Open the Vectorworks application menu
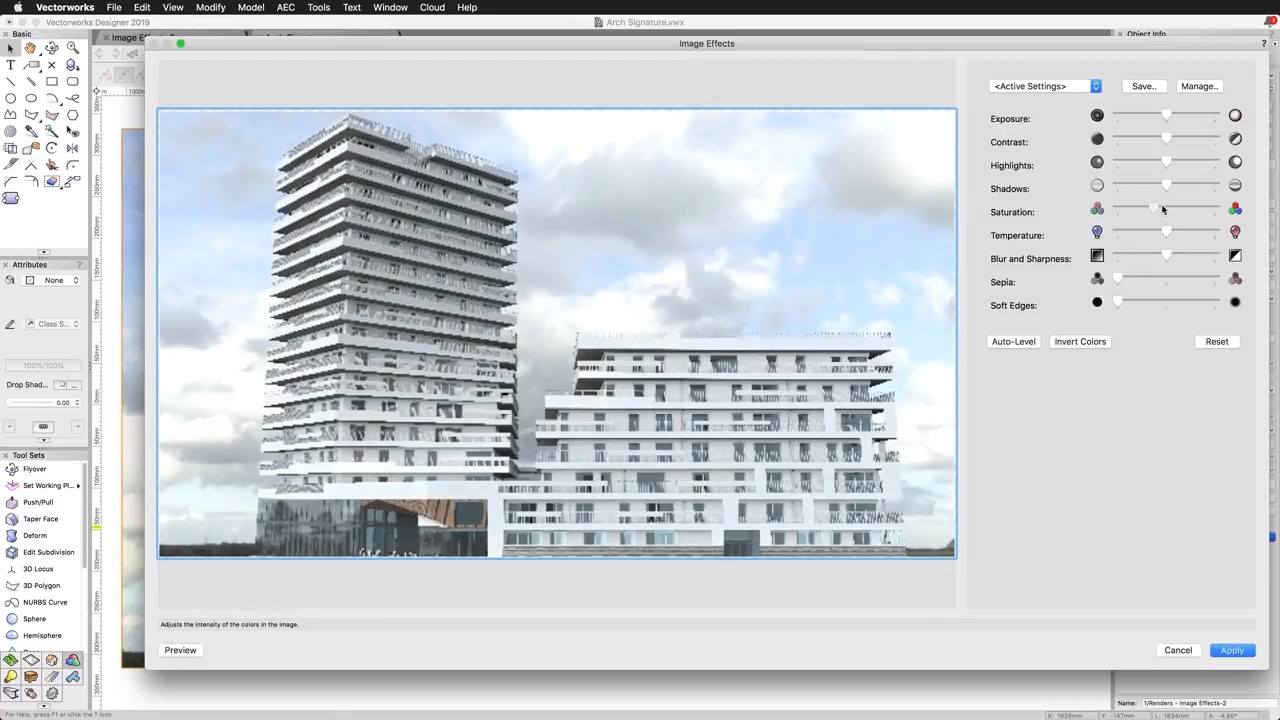 click(x=65, y=7)
